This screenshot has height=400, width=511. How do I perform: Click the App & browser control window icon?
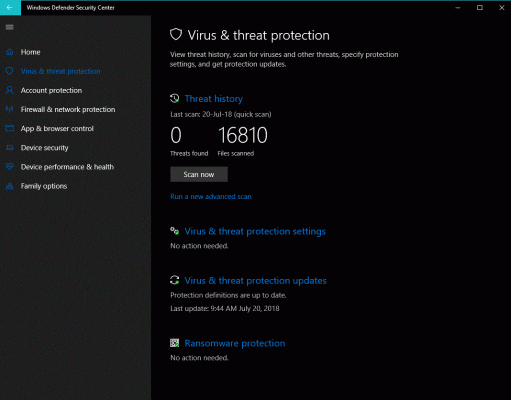coord(10,128)
